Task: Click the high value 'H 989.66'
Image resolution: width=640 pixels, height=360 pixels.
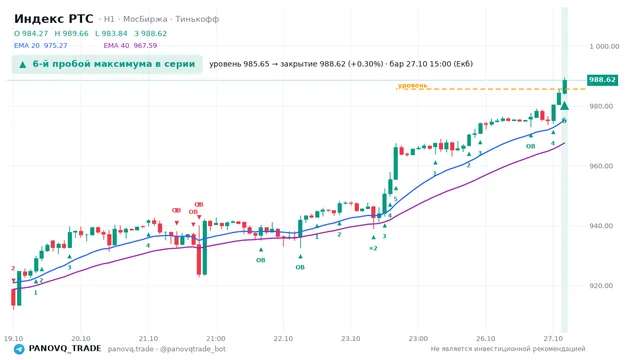Action: pos(71,33)
